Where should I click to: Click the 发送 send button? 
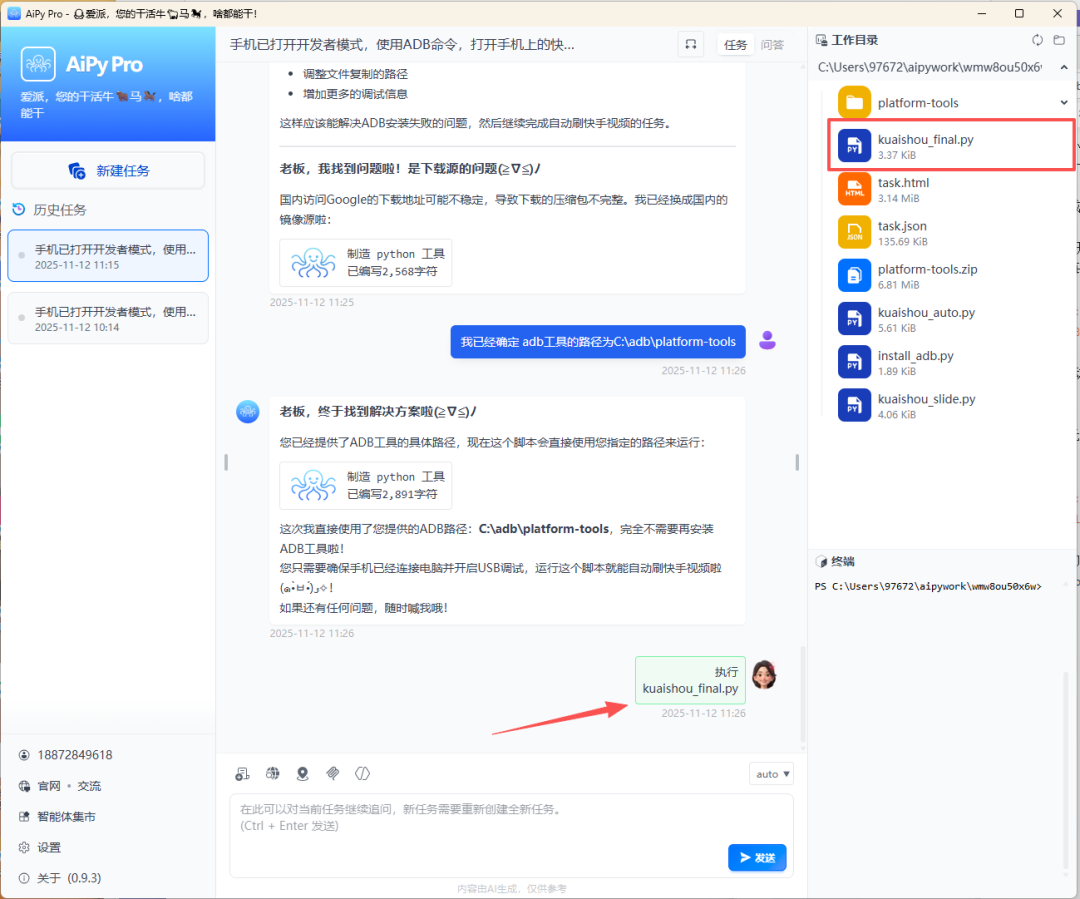(757, 858)
